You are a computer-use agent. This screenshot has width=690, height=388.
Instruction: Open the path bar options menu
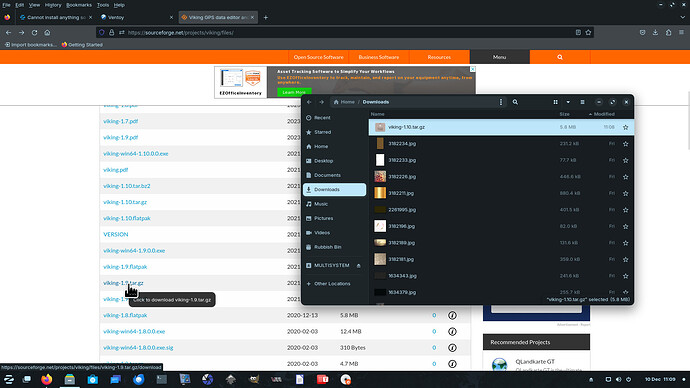501,102
